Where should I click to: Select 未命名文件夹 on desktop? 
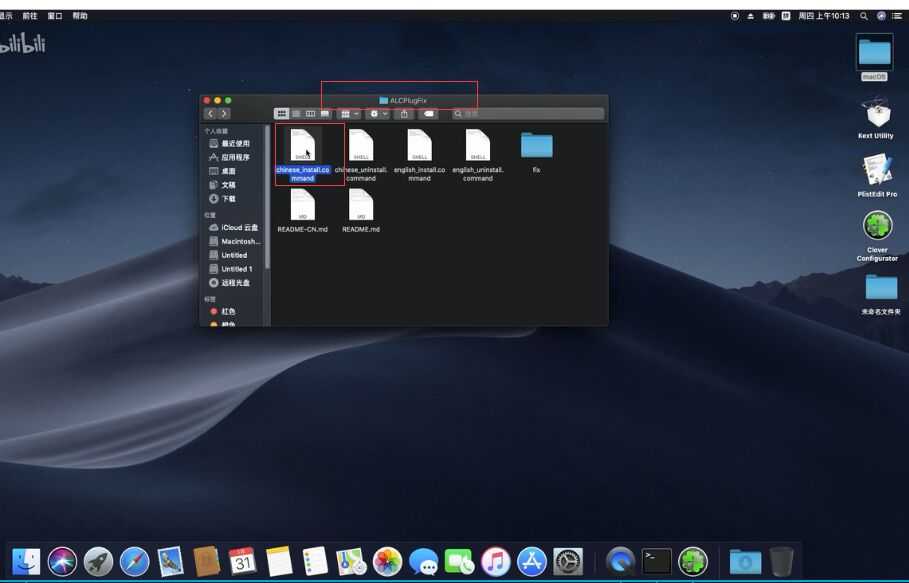click(x=881, y=294)
